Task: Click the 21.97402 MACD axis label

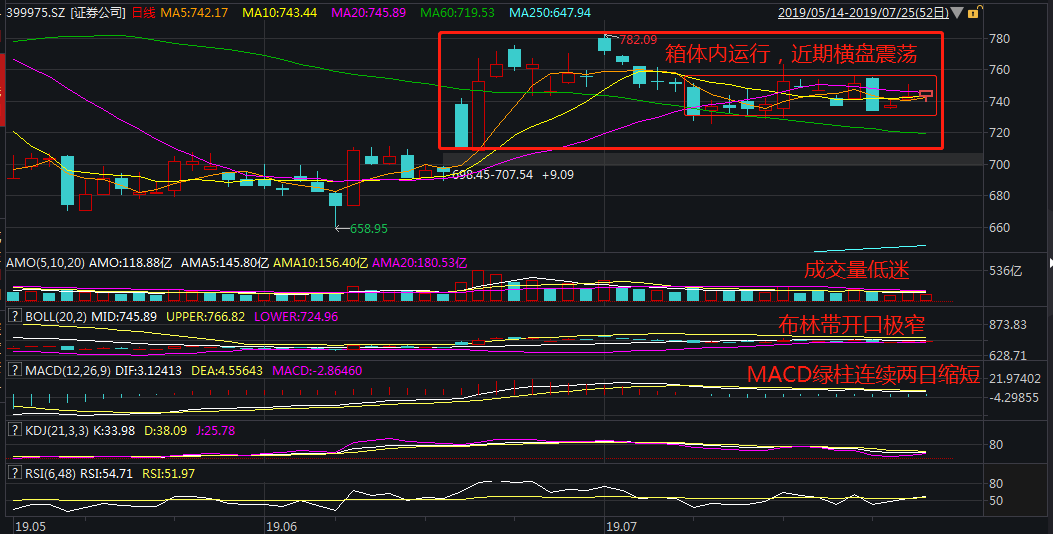Action: click(1015, 380)
